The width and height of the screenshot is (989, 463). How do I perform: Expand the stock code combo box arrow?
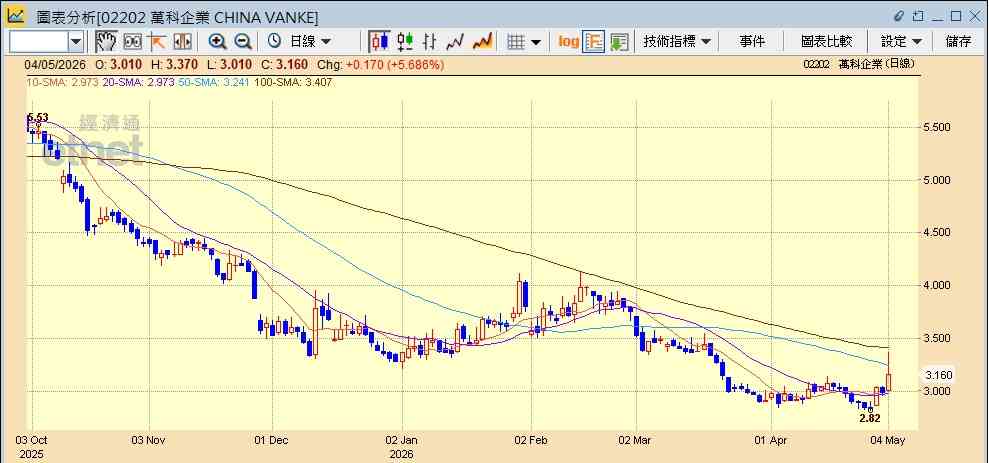coord(76,42)
